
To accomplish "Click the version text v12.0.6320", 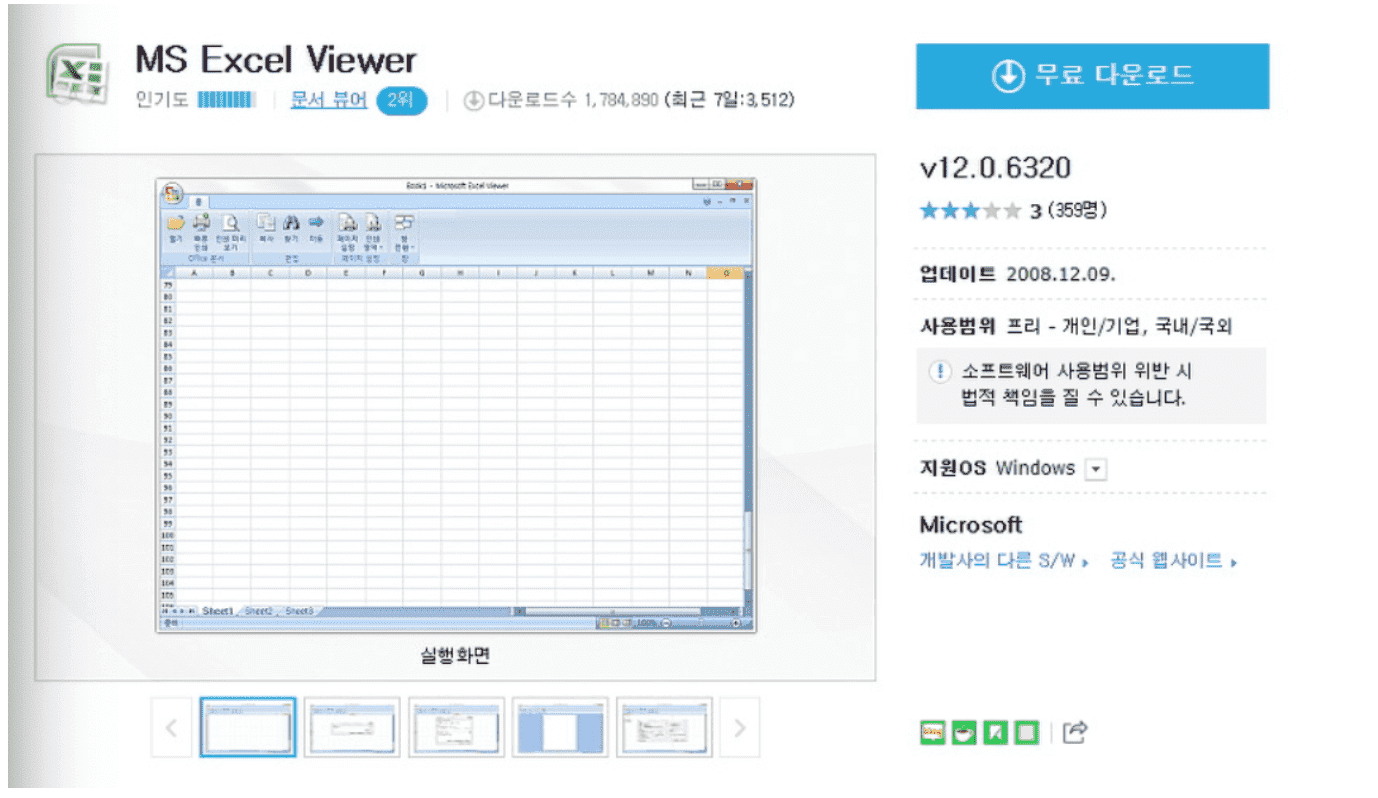I will click(995, 167).
